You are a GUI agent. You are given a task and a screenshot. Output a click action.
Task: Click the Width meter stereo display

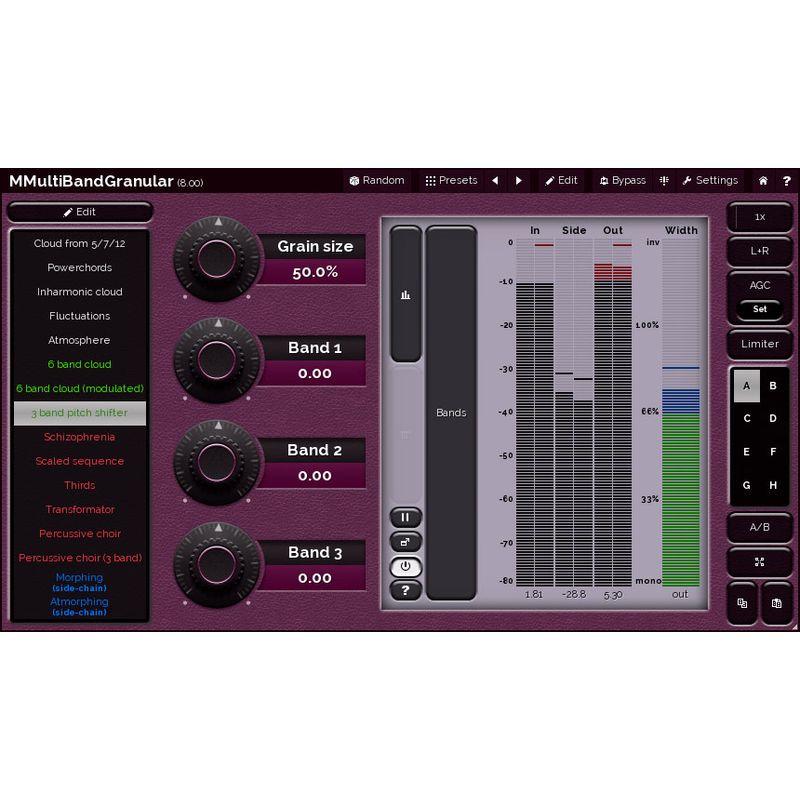[681, 412]
